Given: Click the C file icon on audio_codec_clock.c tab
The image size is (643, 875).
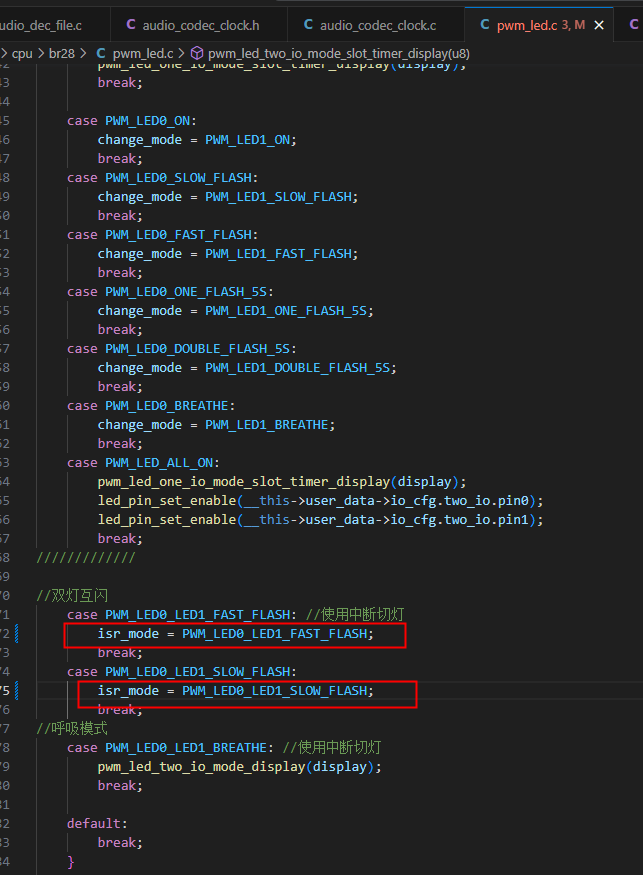Looking at the screenshot, I should 308,25.
